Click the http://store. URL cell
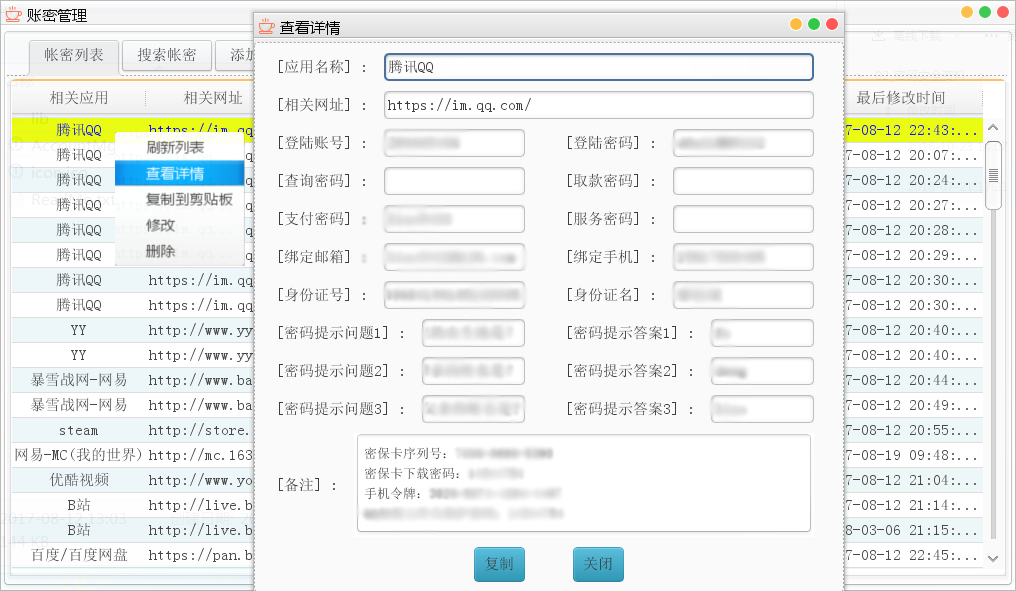Screen dimensions: 1016x591 click(x=200, y=430)
